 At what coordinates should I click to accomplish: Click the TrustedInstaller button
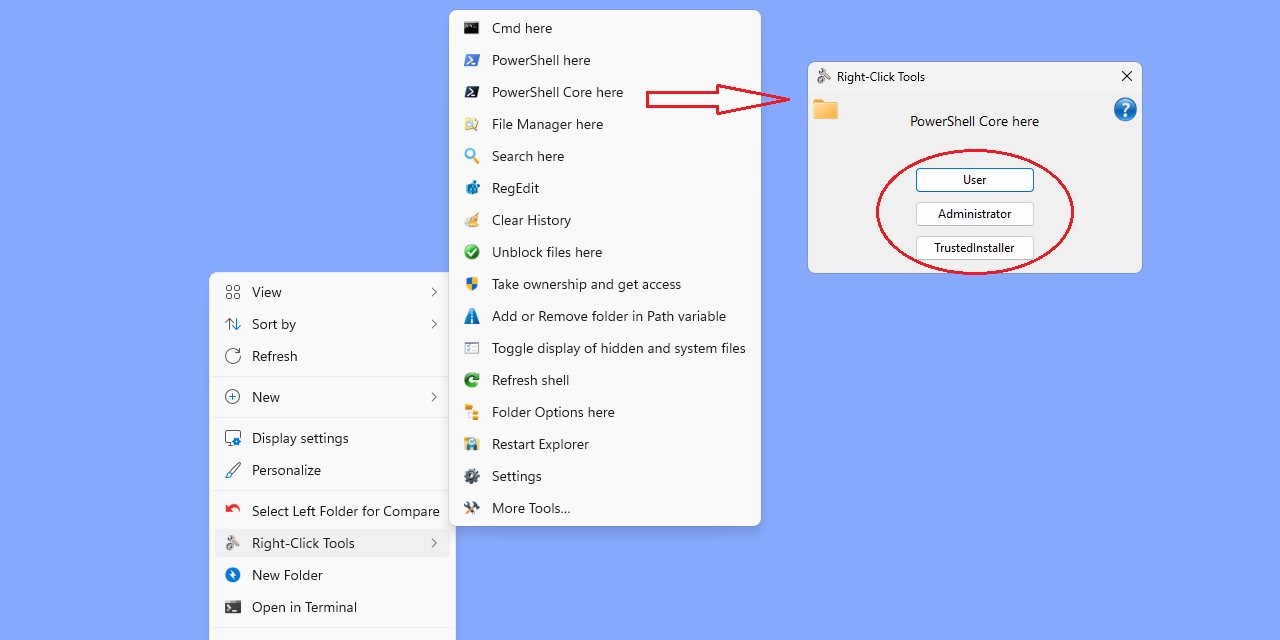[x=975, y=248]
